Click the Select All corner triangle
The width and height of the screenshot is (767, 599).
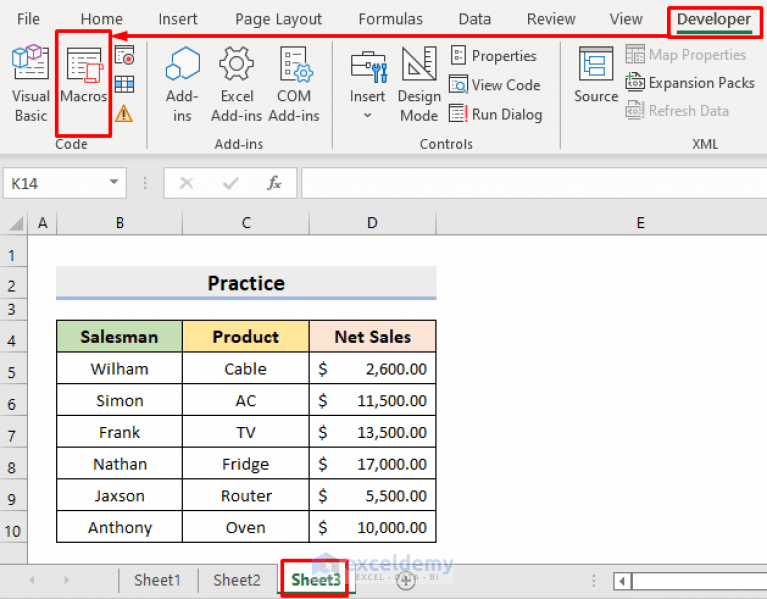coord(16,224)
